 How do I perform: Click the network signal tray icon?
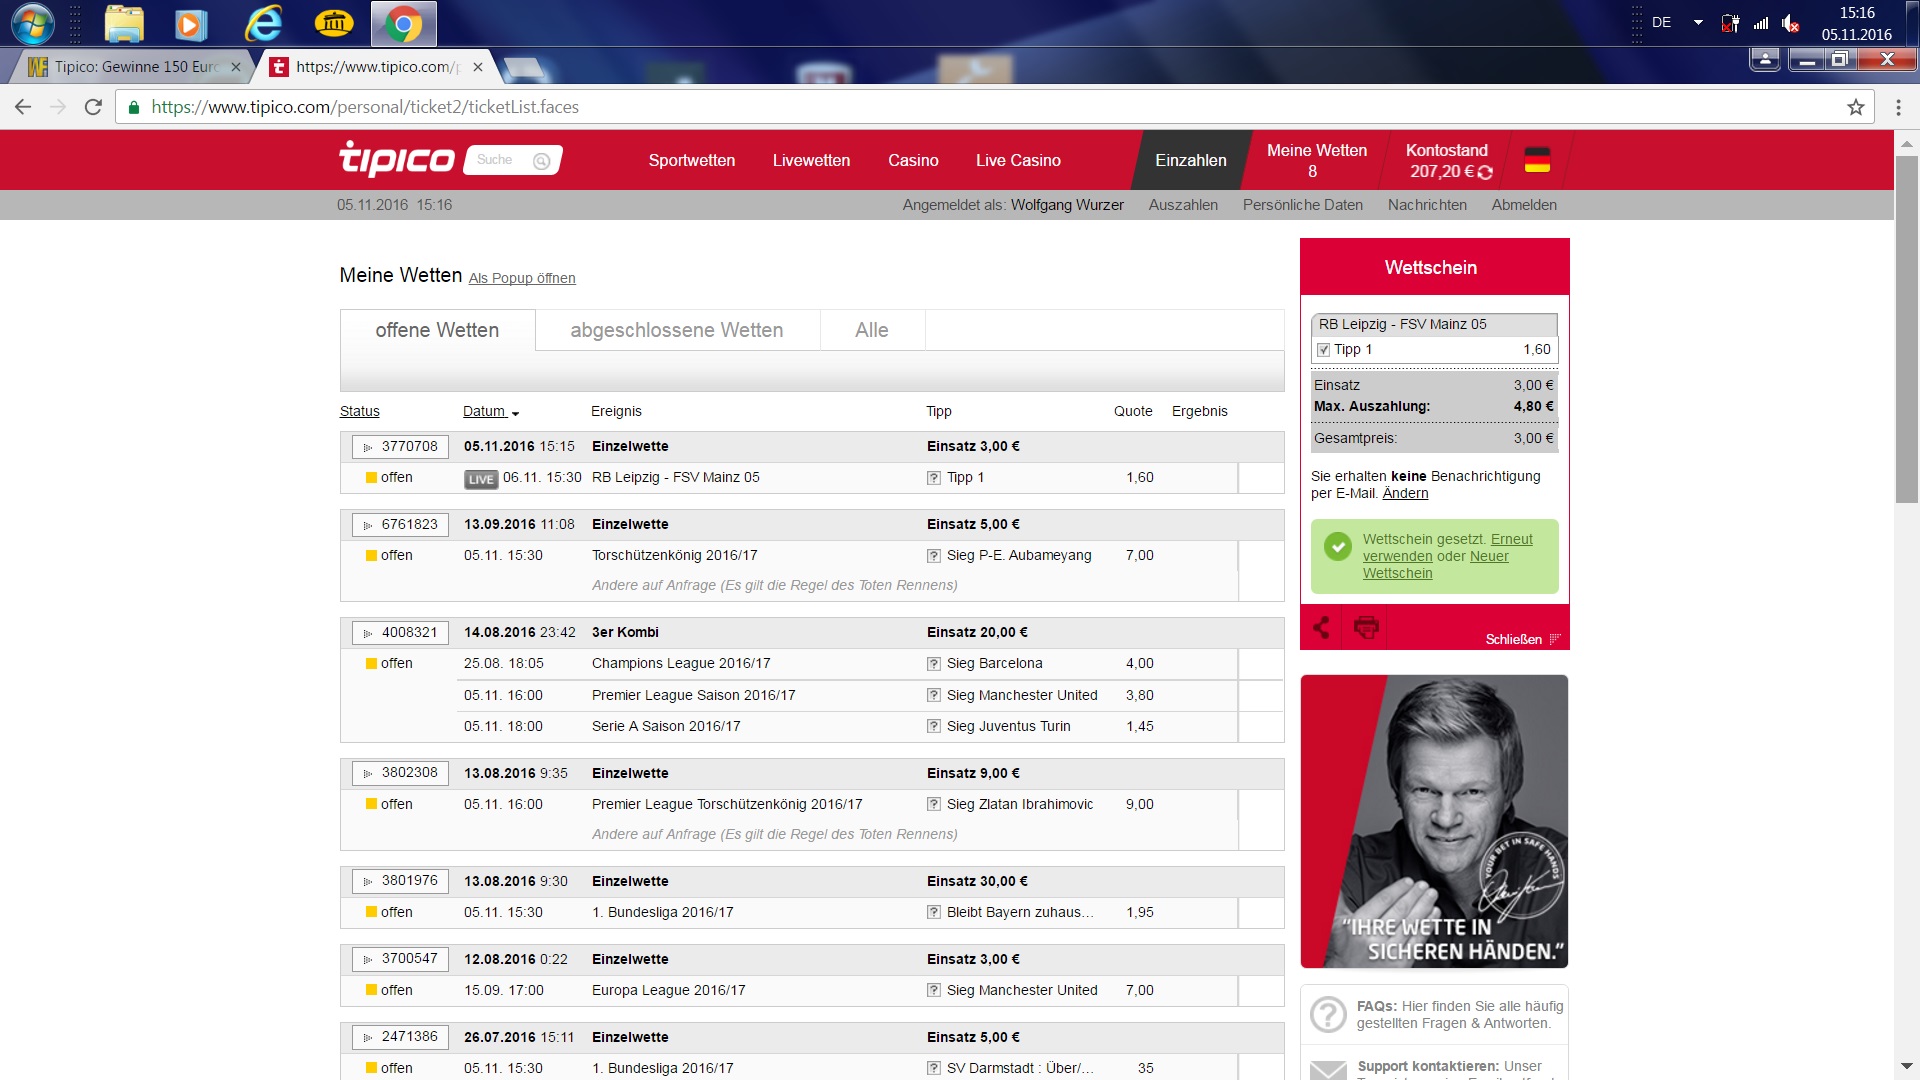(1760, 23)
